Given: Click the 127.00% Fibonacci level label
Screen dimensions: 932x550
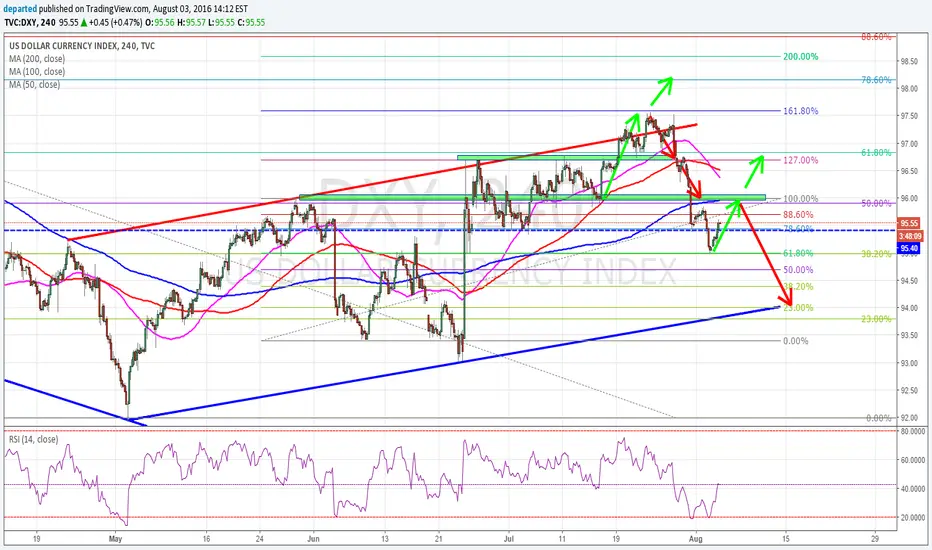Looking at the screenshot, I should pyautogui.click(x=800, y=160).
